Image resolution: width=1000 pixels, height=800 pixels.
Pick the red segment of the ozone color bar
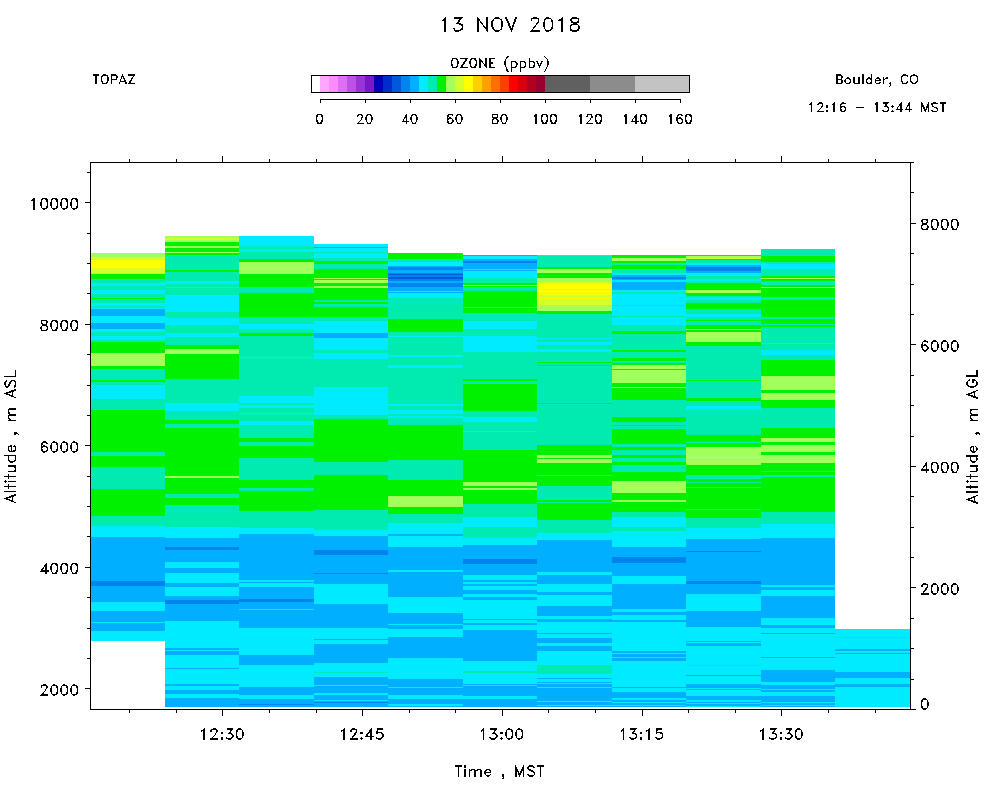point(513,84)
